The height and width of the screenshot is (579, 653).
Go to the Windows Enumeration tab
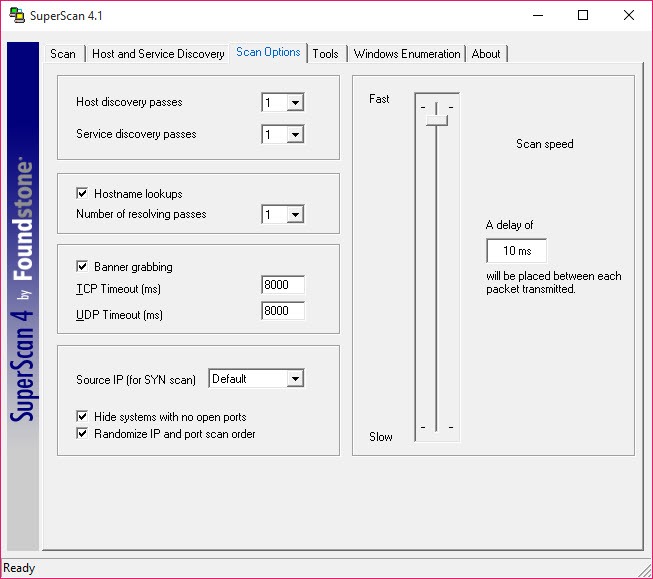click(x=407, y=54)
